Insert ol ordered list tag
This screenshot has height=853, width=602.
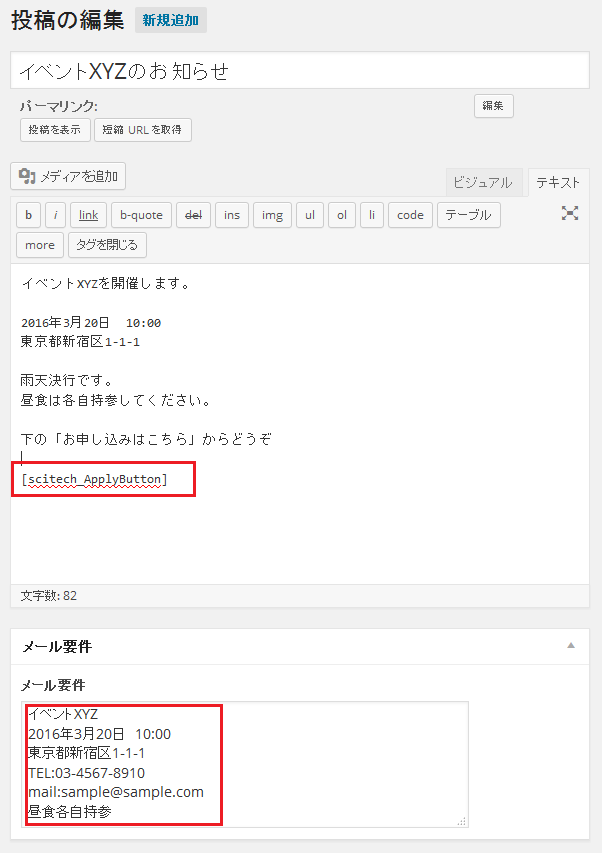click(342, 215)
